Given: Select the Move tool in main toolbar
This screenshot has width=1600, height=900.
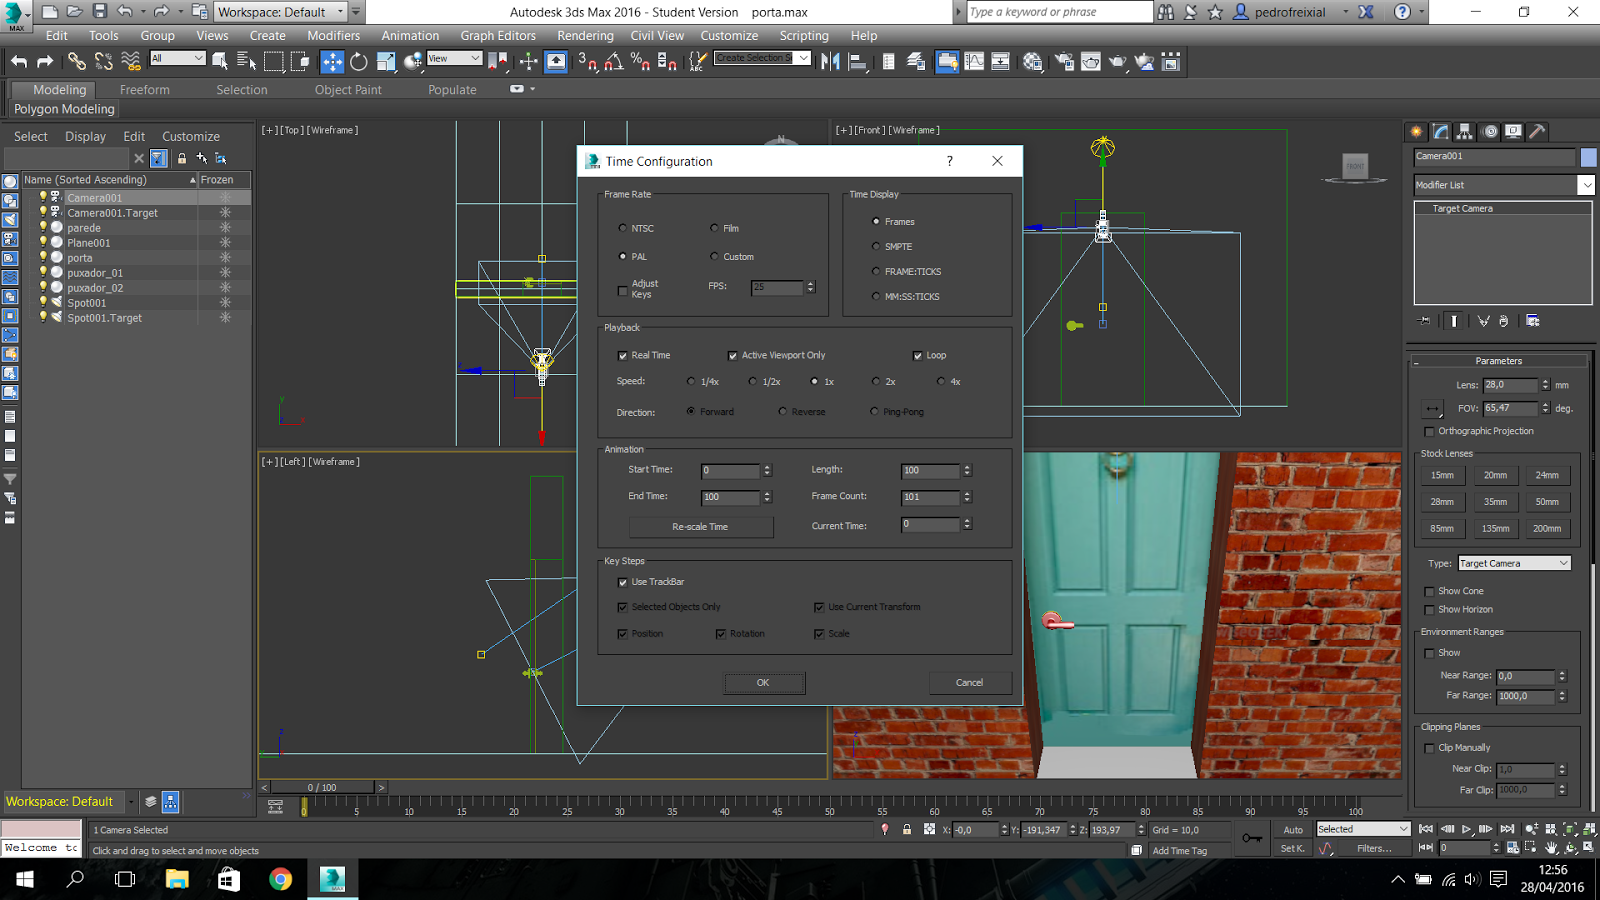Looking at the screenshot, I should tap(332, 62).
